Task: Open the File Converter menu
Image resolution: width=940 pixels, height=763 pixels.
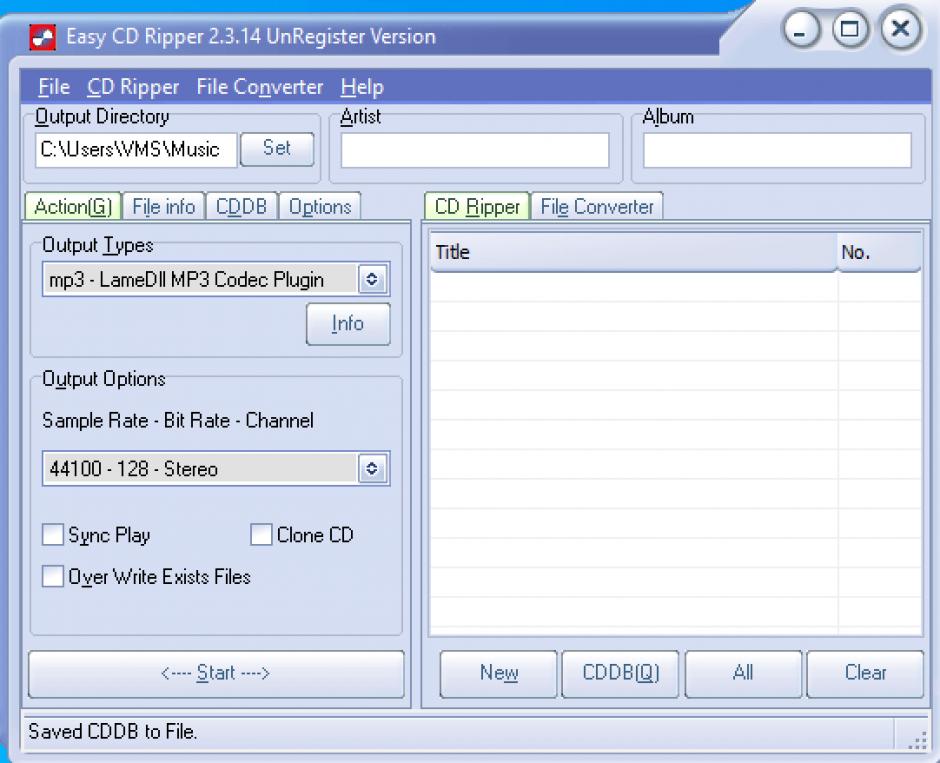Action: [x=260, y=87]
